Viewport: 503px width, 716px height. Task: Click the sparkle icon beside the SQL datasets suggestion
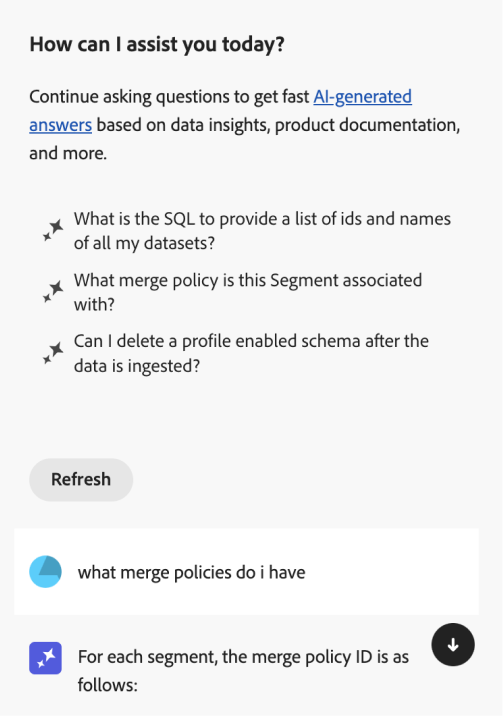(53, 230)
